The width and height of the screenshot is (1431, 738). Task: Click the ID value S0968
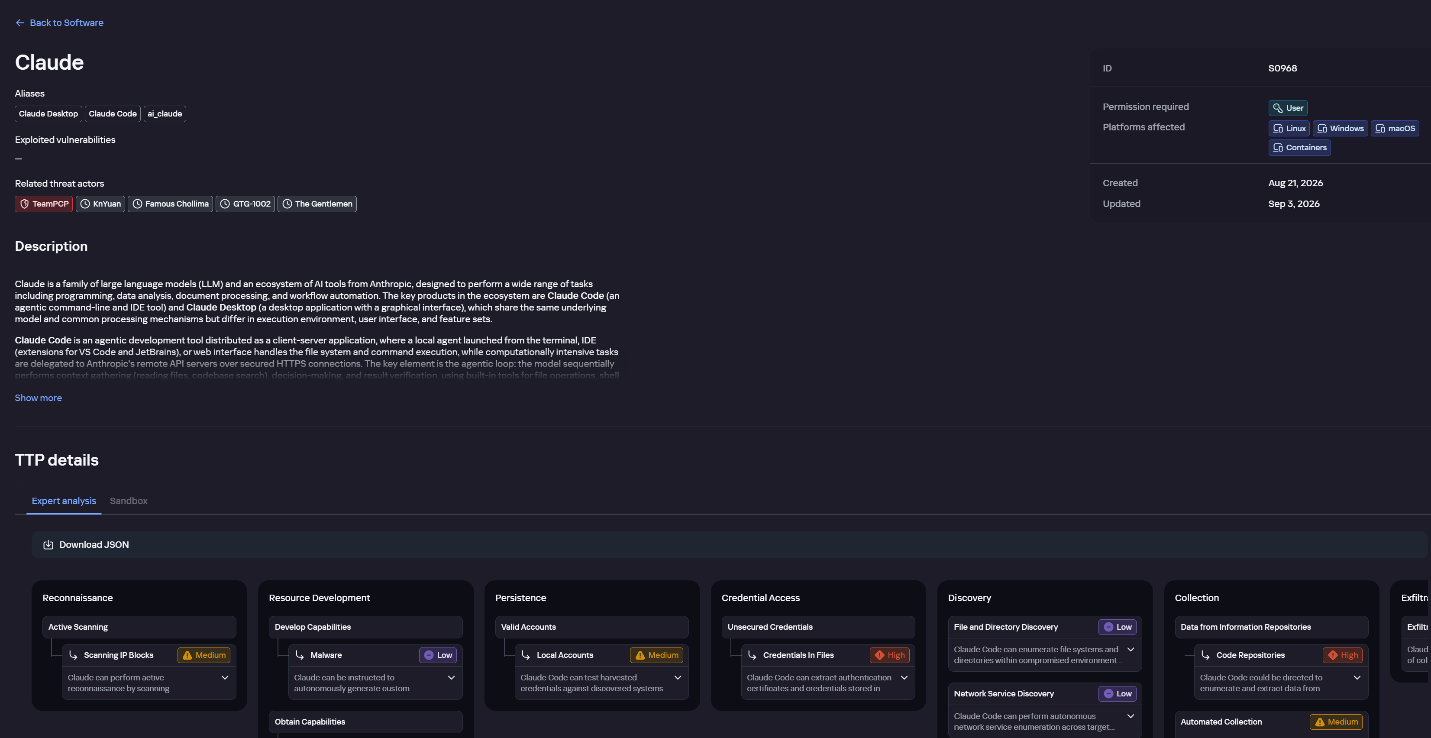(1283, 68)
